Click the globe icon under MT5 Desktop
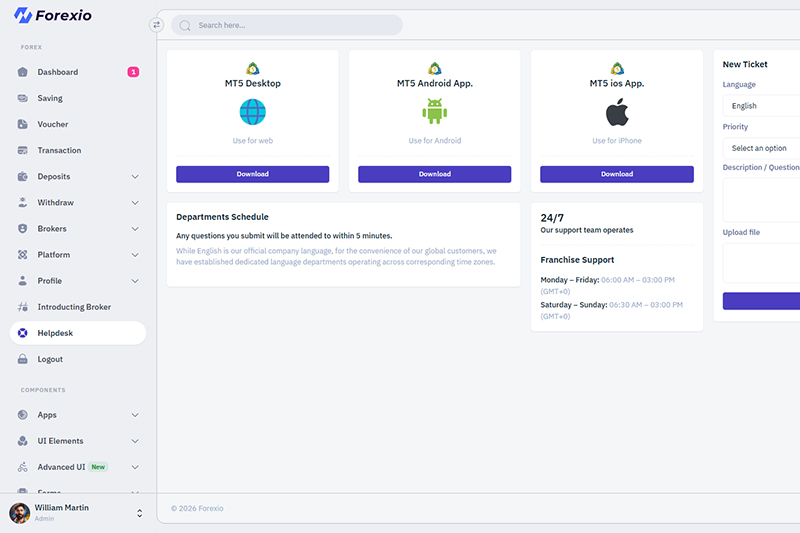This screenshot has height=533, width=800. tap(253, 112)
